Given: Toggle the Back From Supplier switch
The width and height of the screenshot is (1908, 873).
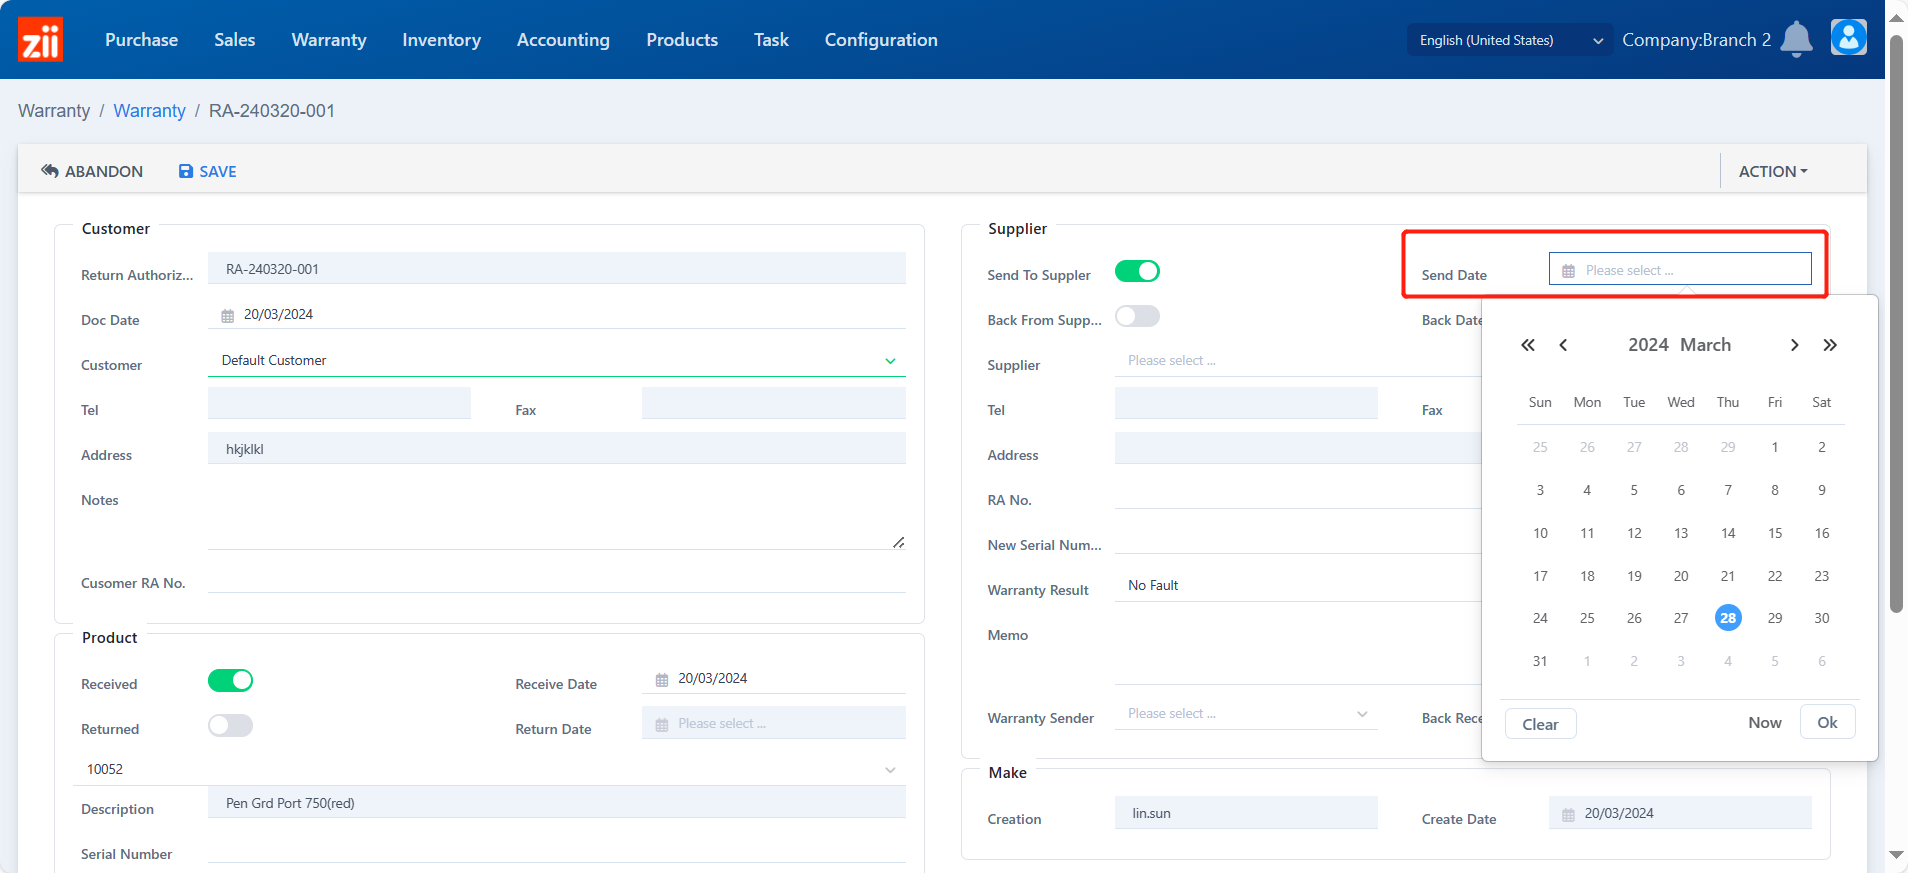Looking at the screenshot, I should point(1137,316).
